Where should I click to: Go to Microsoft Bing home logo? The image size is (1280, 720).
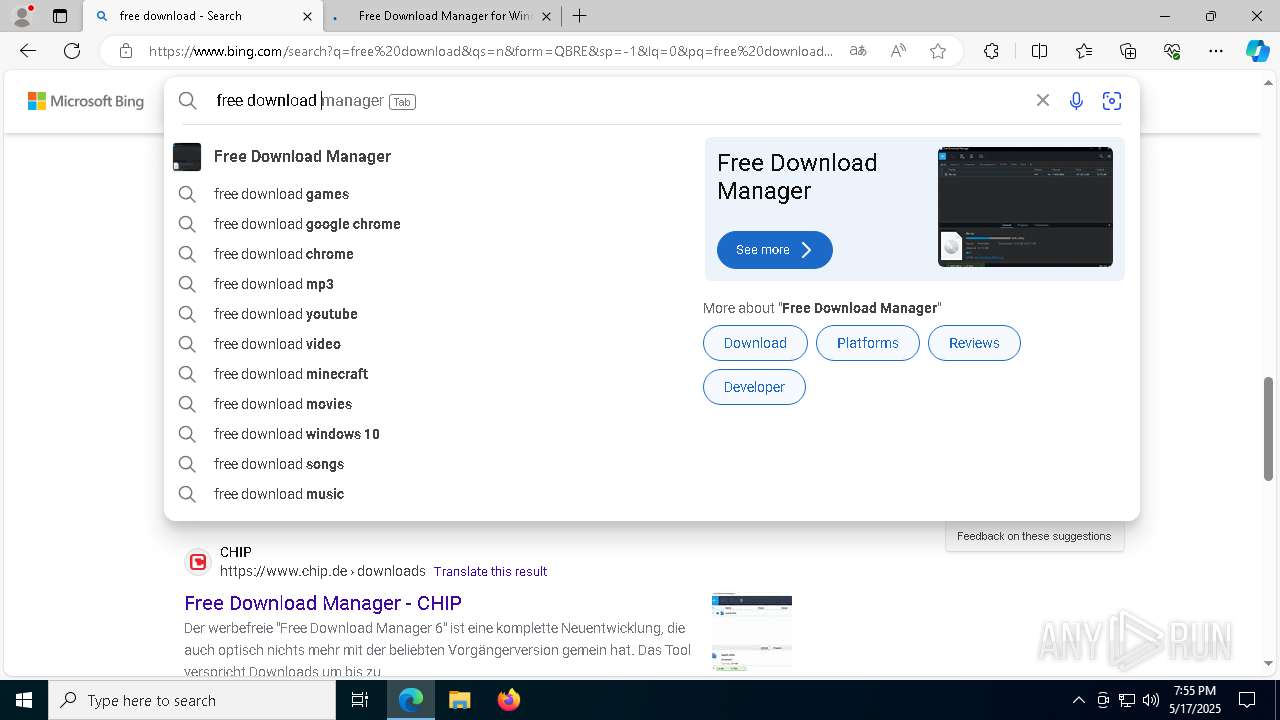(x=86, y=101)
